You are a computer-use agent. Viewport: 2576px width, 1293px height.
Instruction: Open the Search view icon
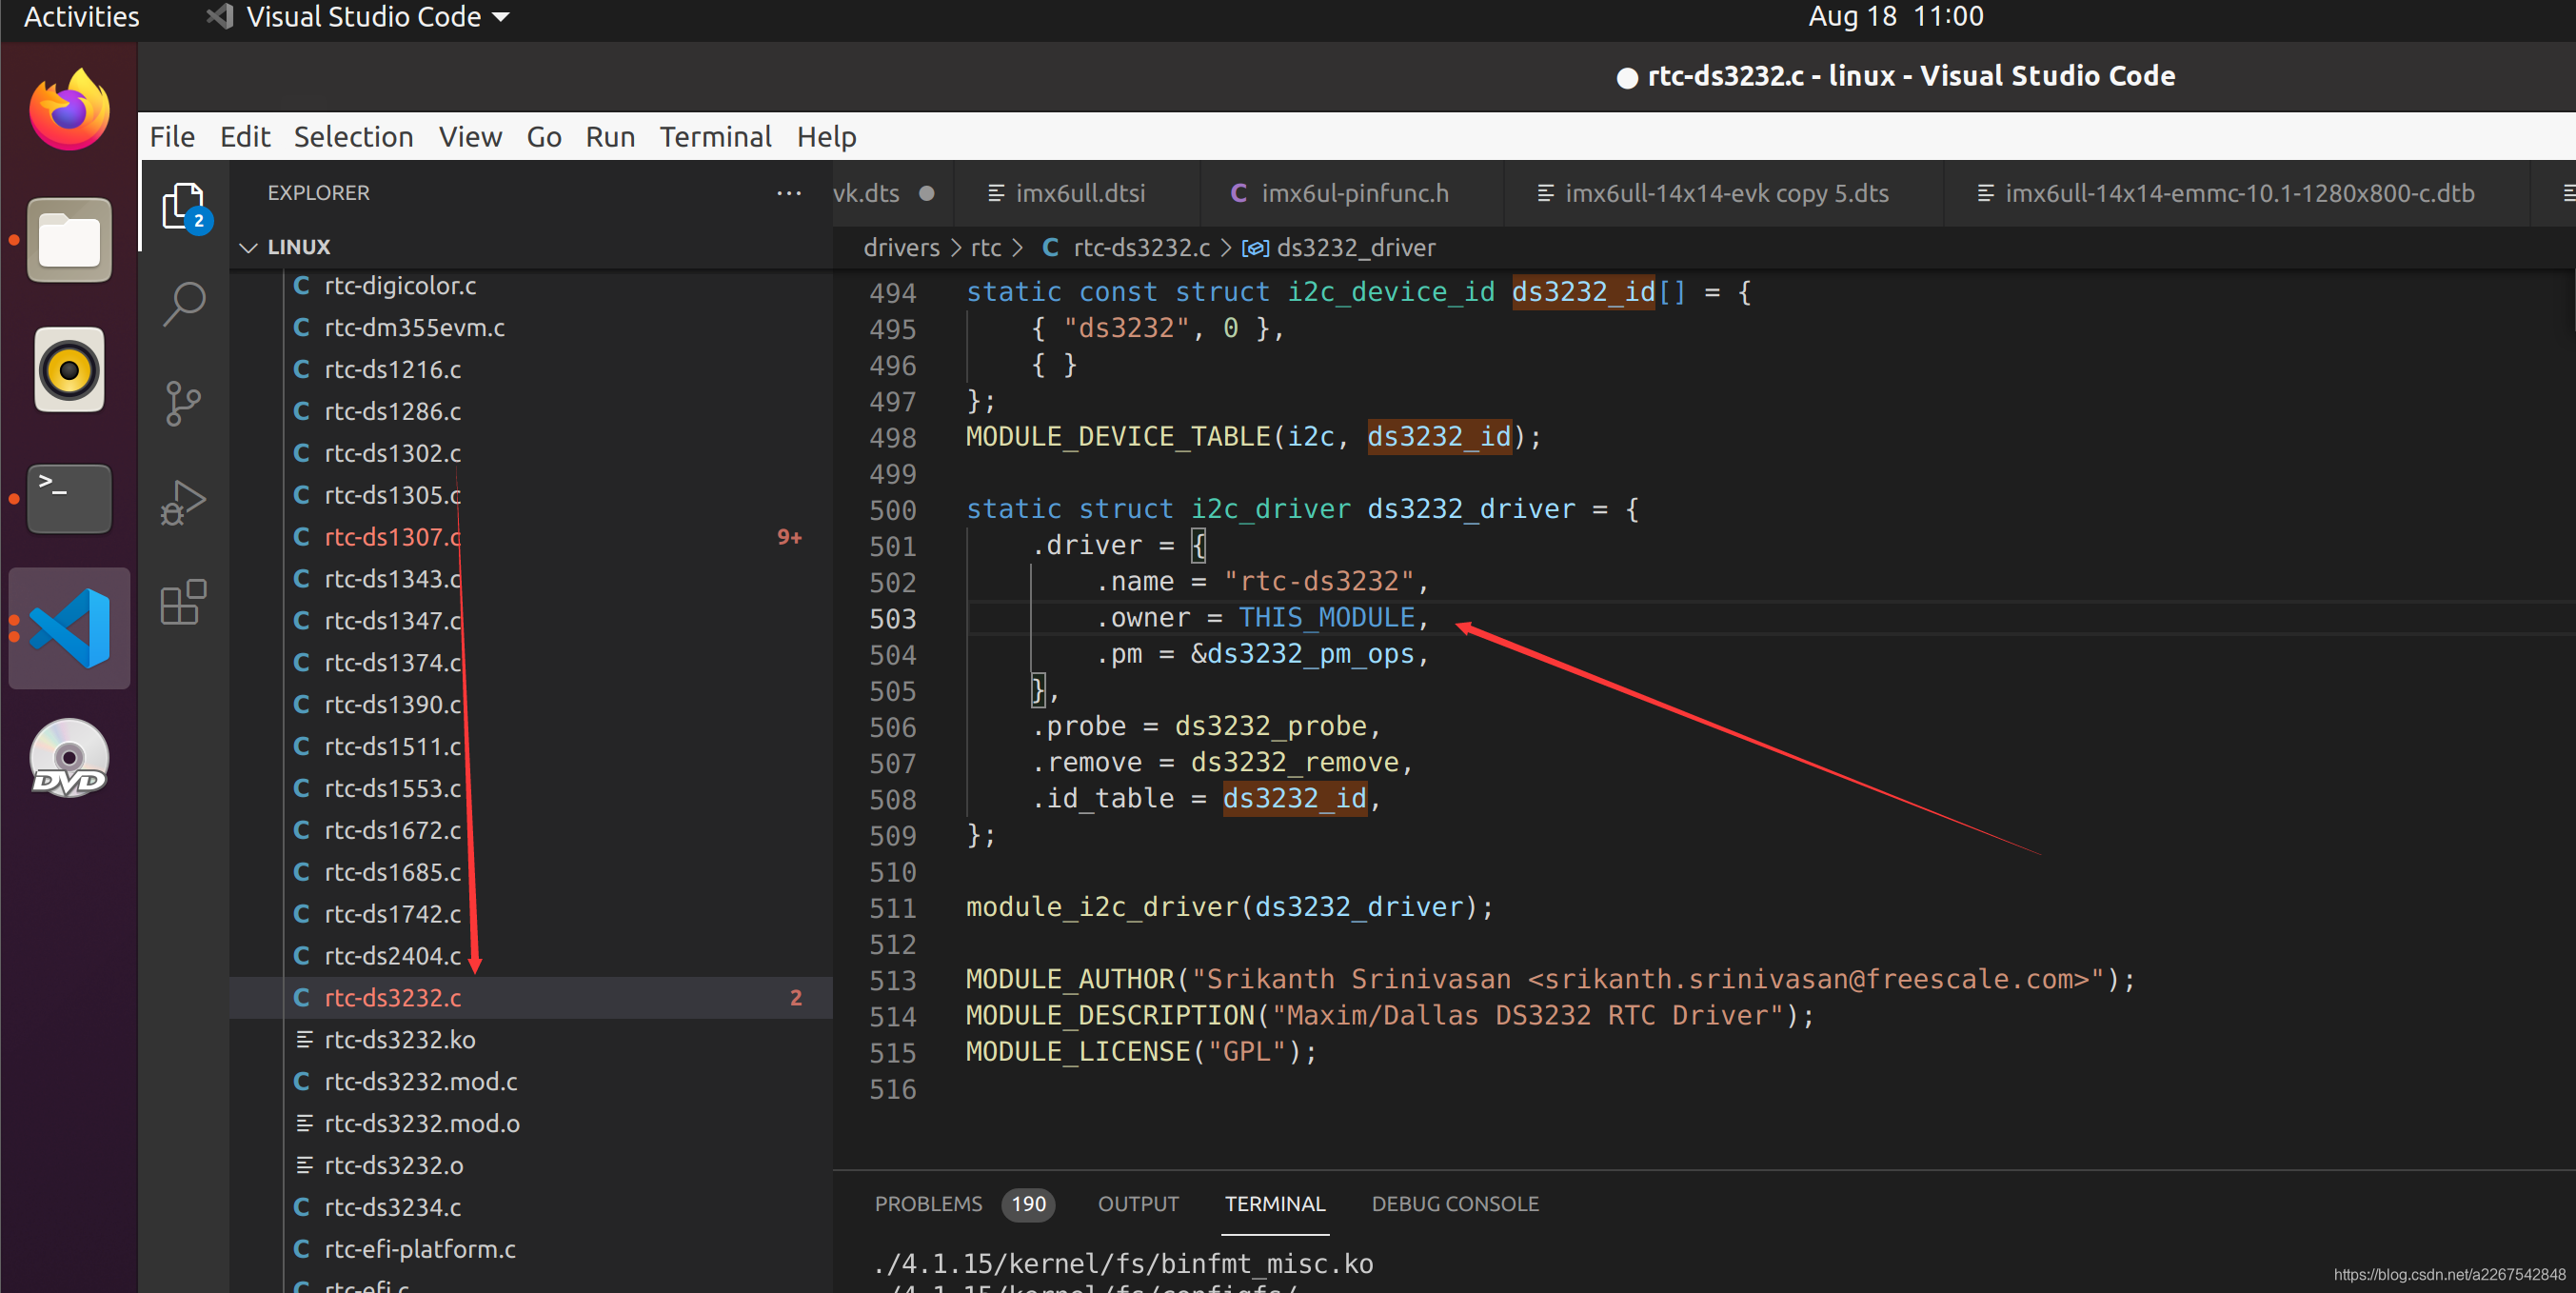(183, 304)
